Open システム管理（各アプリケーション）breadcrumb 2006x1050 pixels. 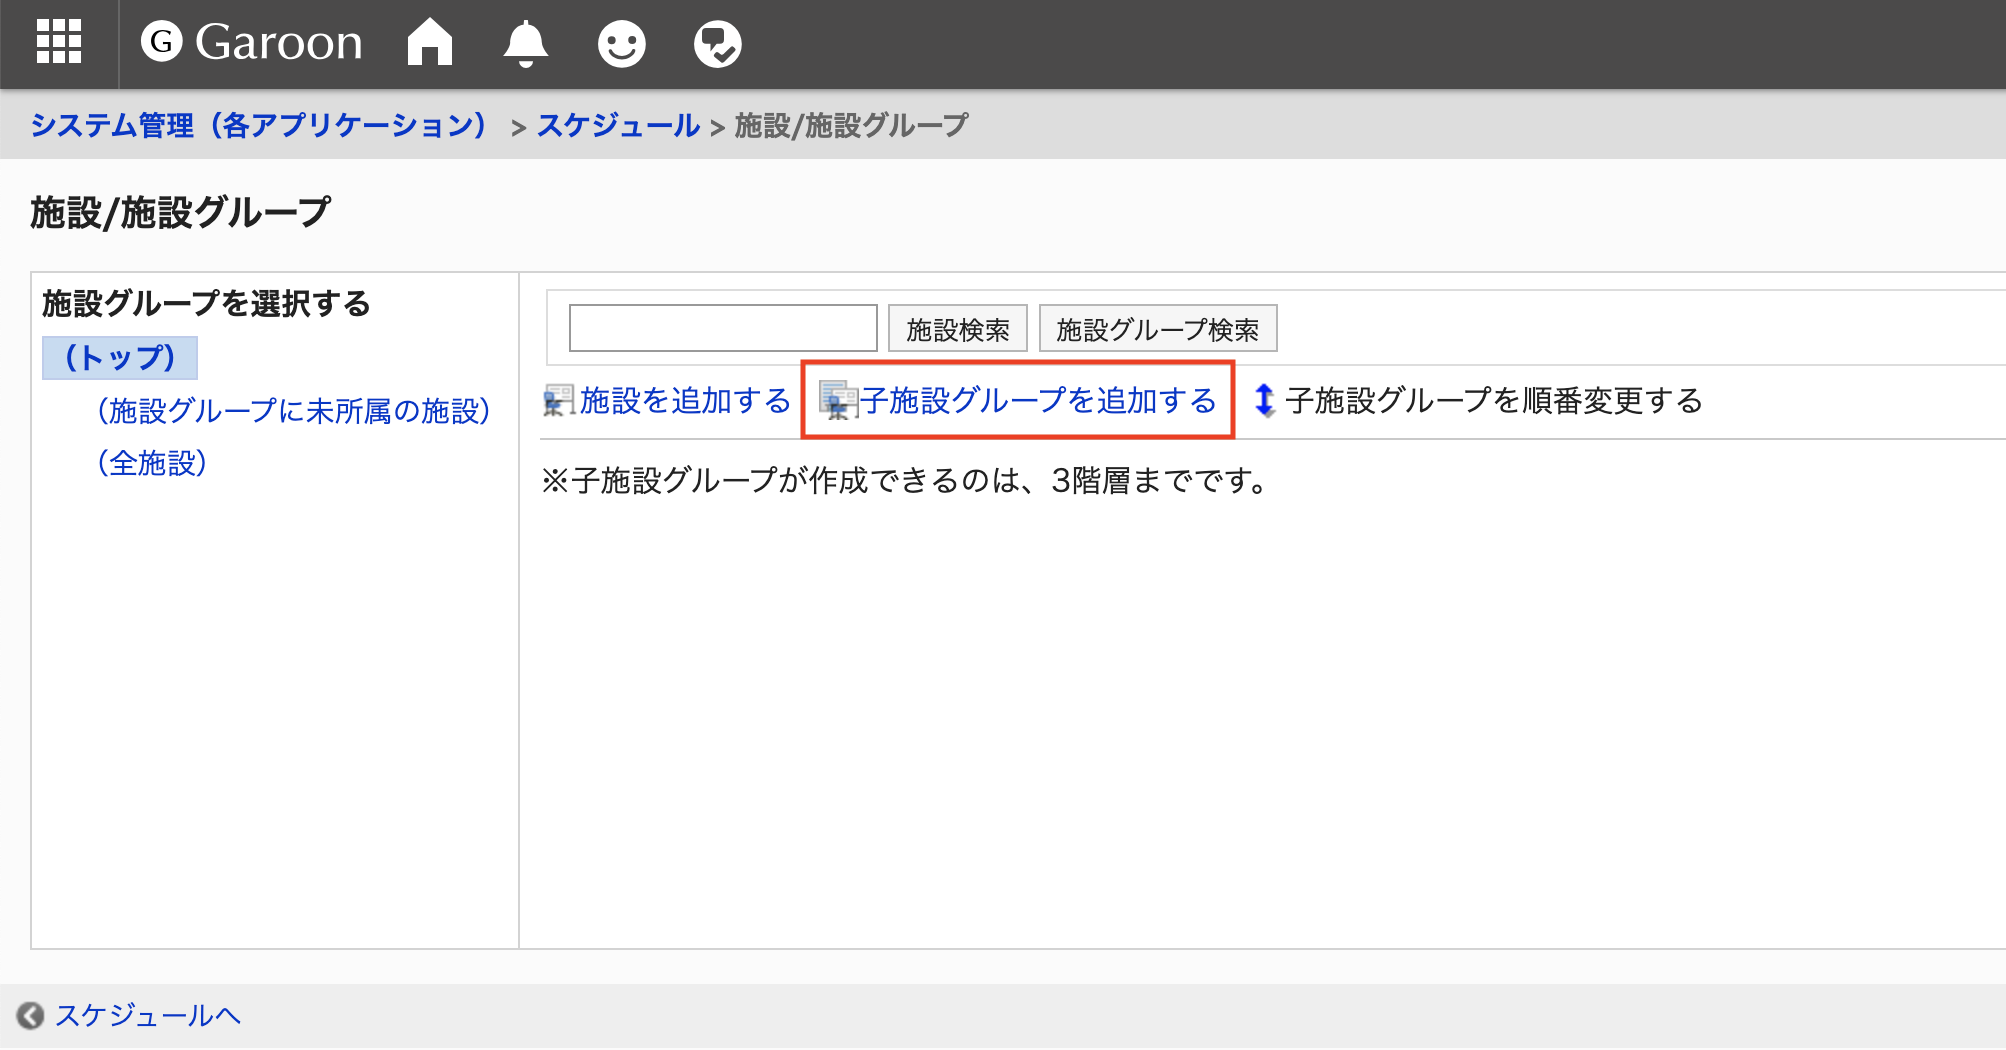point(260,125)
